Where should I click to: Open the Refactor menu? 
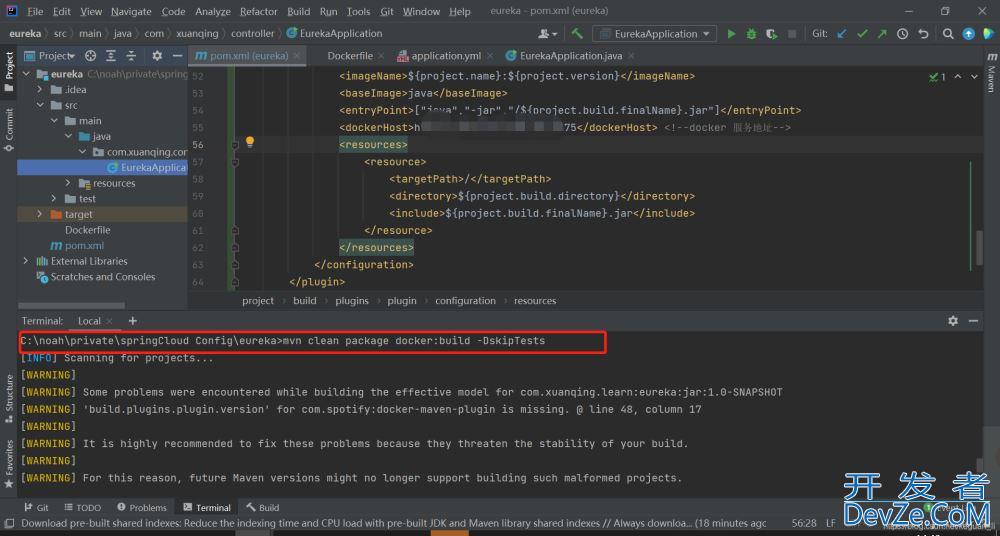click(x=258, y=11)
